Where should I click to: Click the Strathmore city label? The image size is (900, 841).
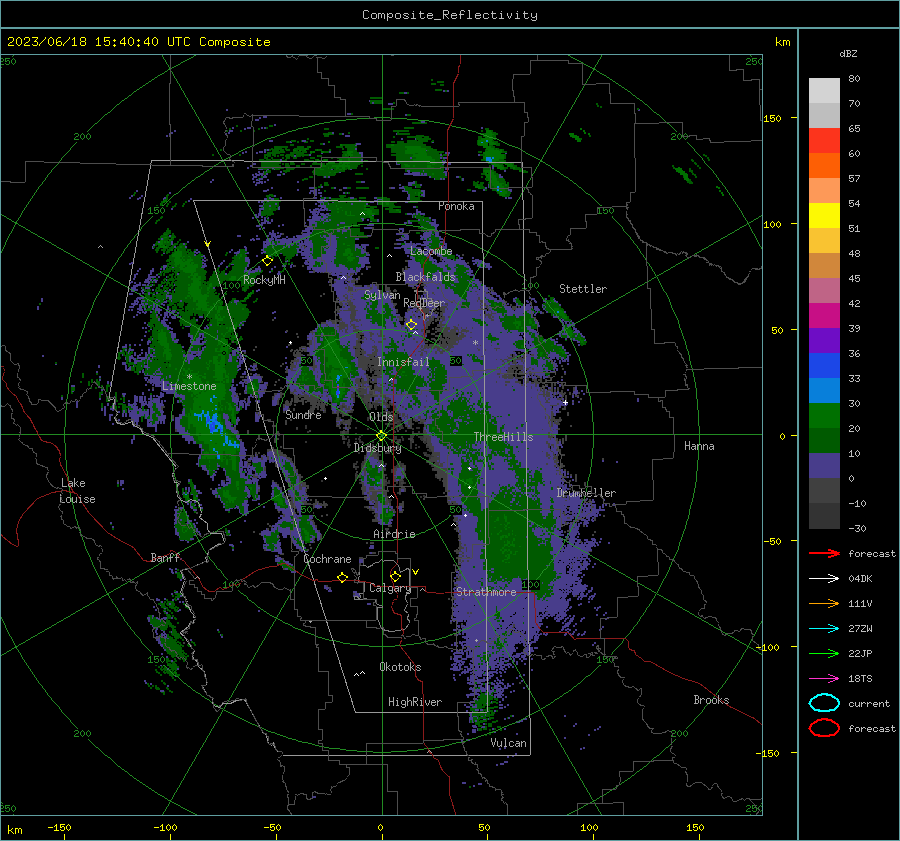(x=486, y=592)
